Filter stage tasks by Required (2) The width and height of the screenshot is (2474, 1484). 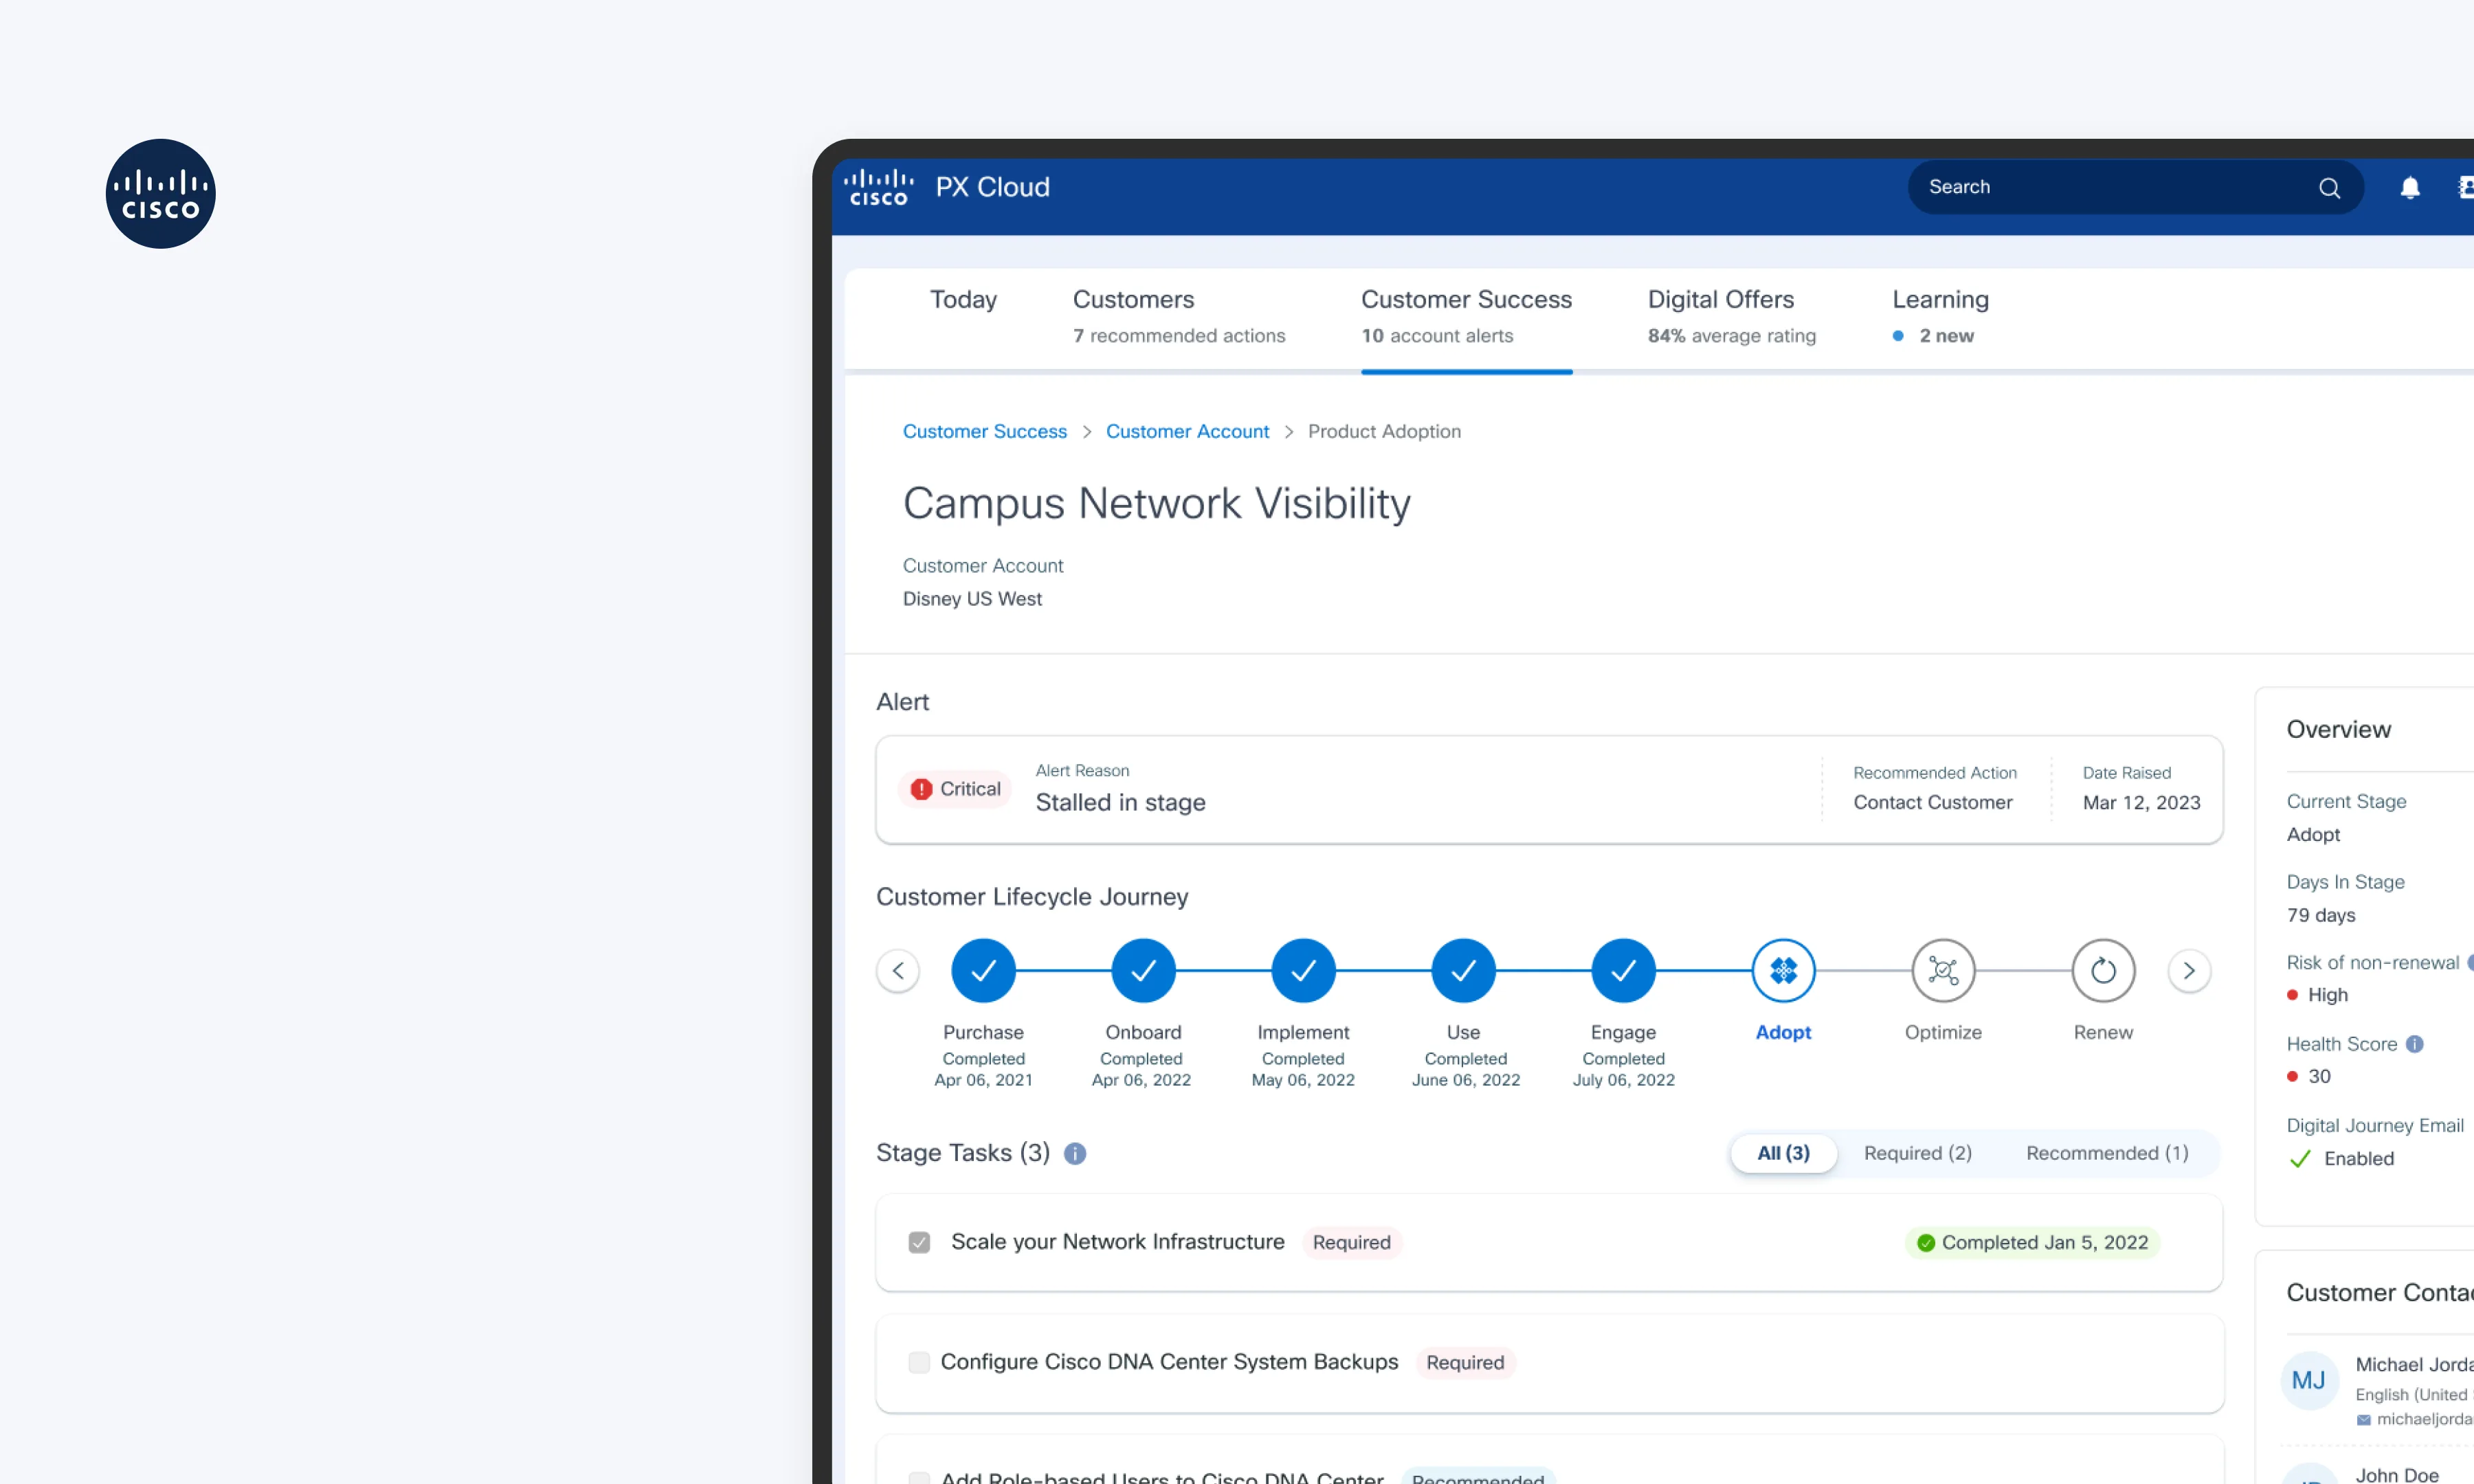pos(1917,1153)
